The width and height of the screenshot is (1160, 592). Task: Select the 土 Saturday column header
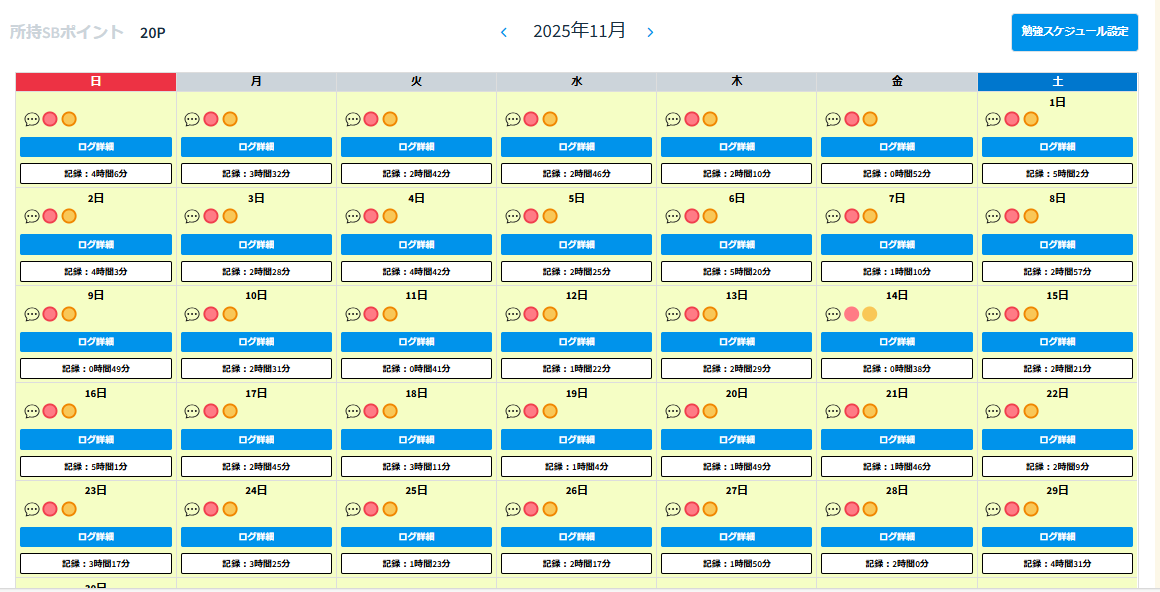pyautogui.click(x=1057, y=81)
